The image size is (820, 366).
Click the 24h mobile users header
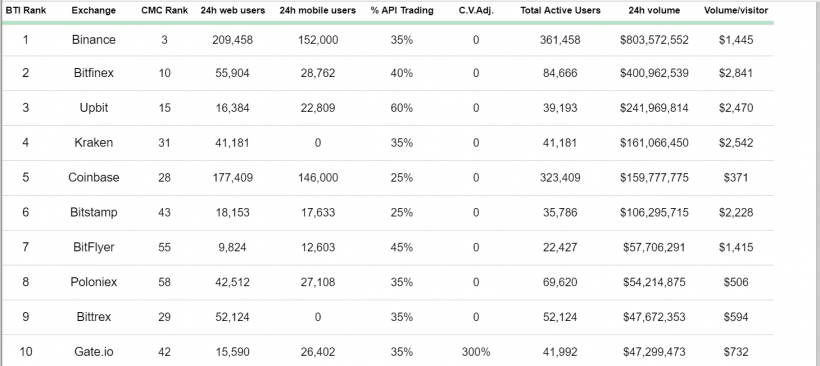[317, 10]
